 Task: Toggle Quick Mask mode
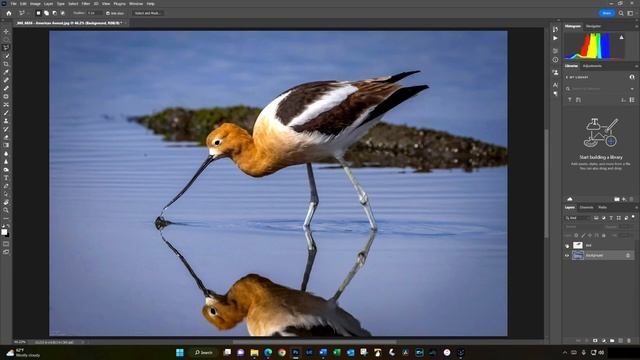(6, 244)
